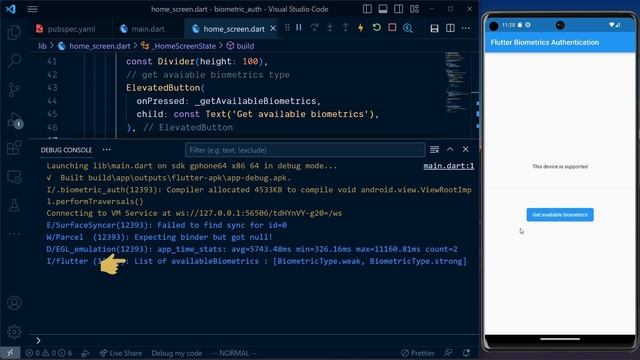Screen dimensions: 640x360
Task: Open notifications bell in status bar
Action: pos(466,353)
